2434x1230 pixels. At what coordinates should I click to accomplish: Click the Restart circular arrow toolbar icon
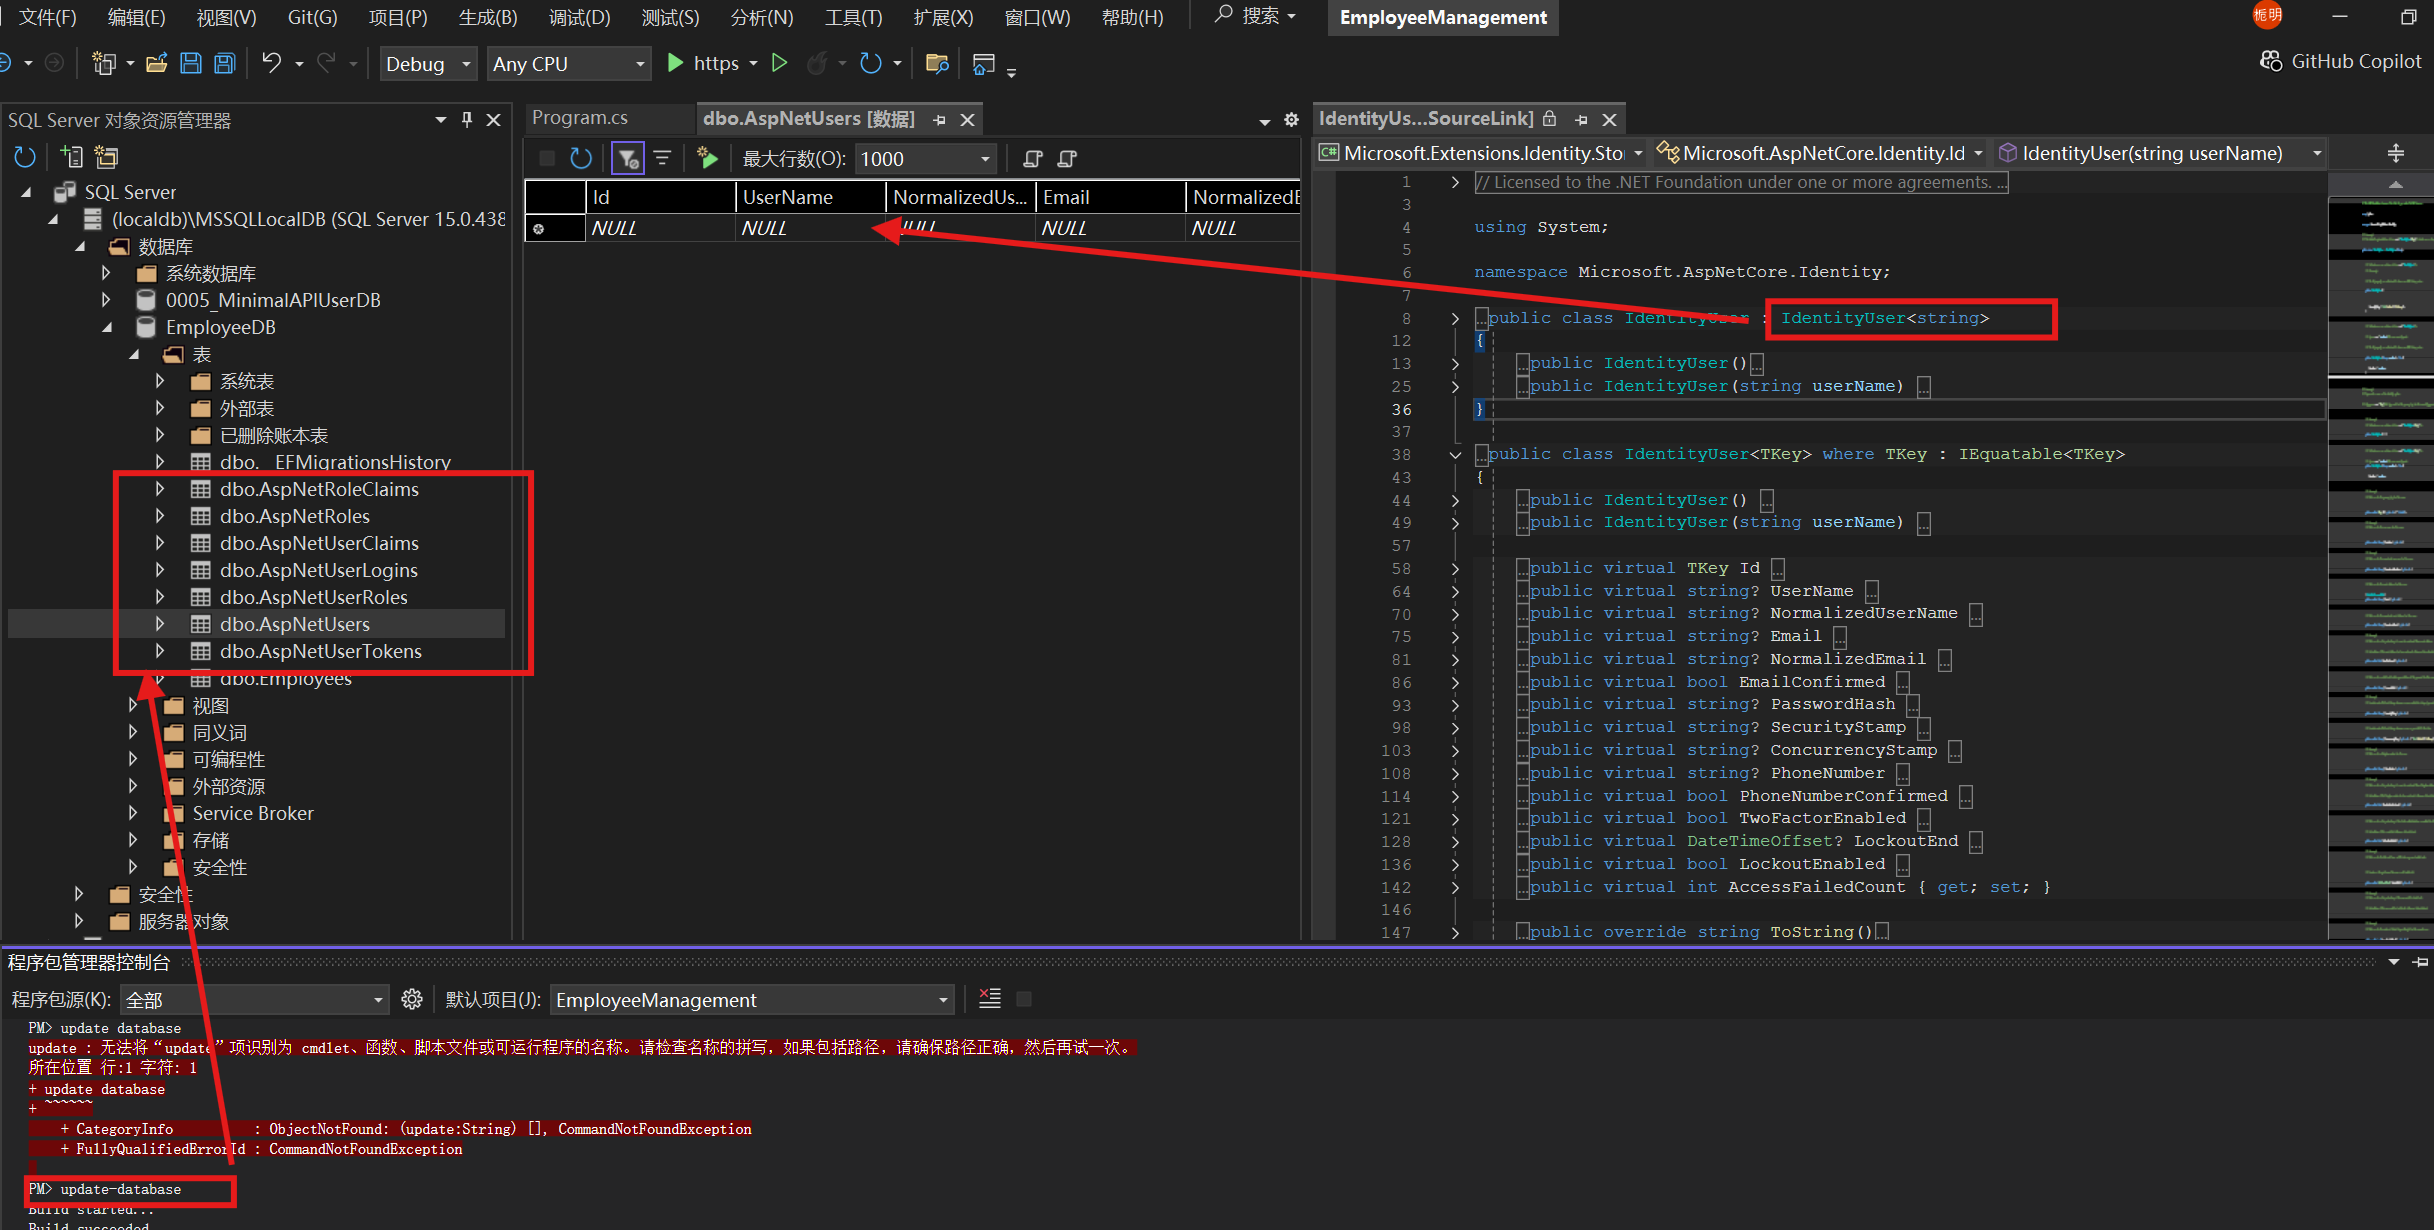(871, 63)
